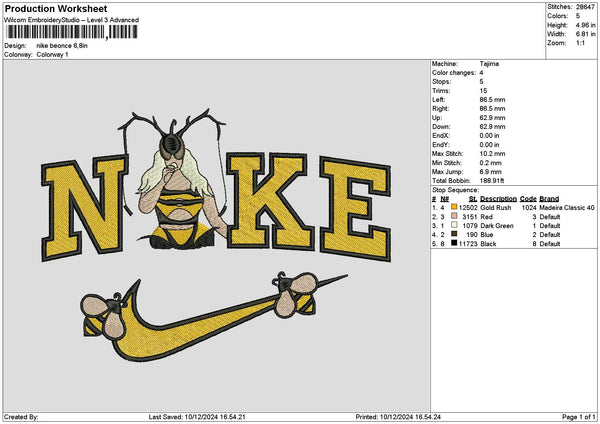Click the 'Last Saved: 10/12/2024' footer text
The image size is (600, 424).
point(197,417)
